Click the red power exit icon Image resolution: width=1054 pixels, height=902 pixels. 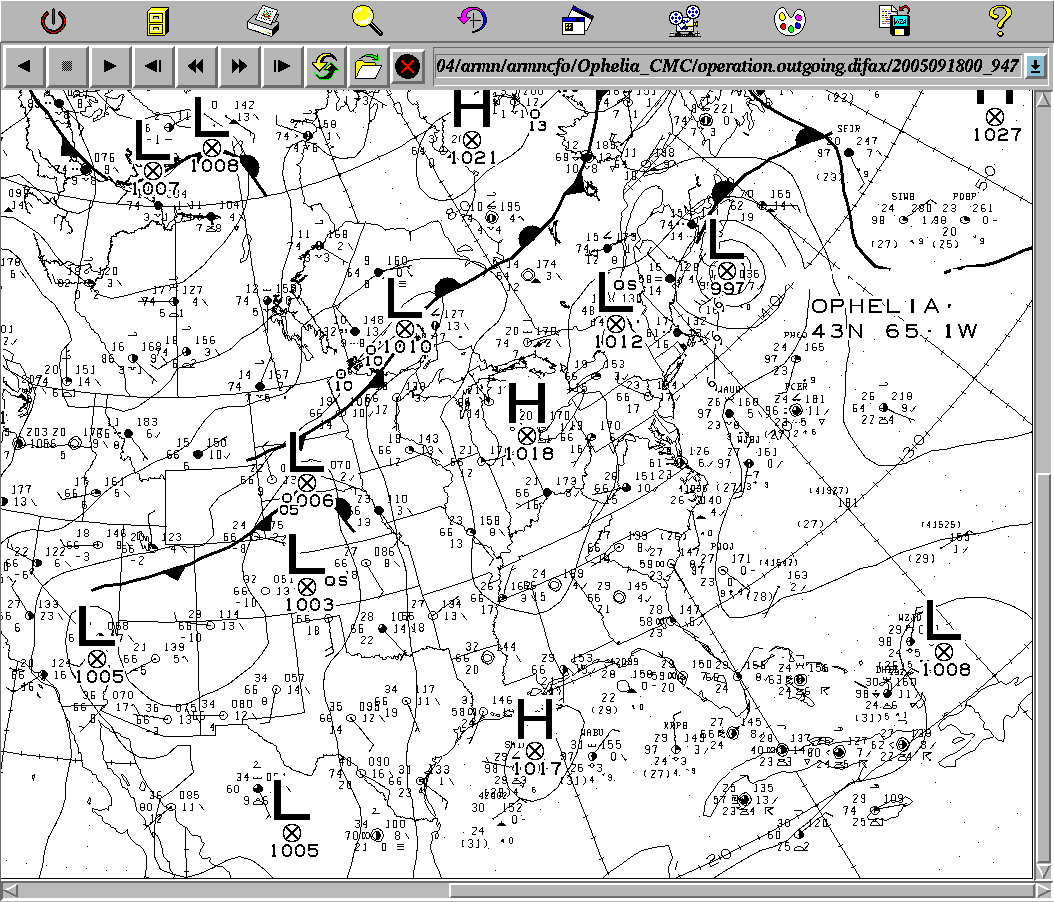click(54, 20)
